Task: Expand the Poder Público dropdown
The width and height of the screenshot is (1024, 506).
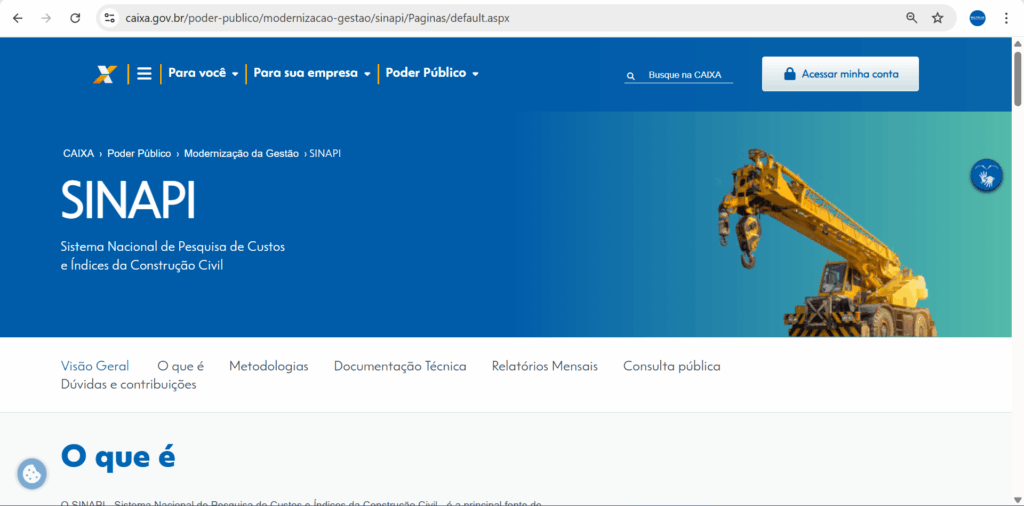Action: (432, 73)
